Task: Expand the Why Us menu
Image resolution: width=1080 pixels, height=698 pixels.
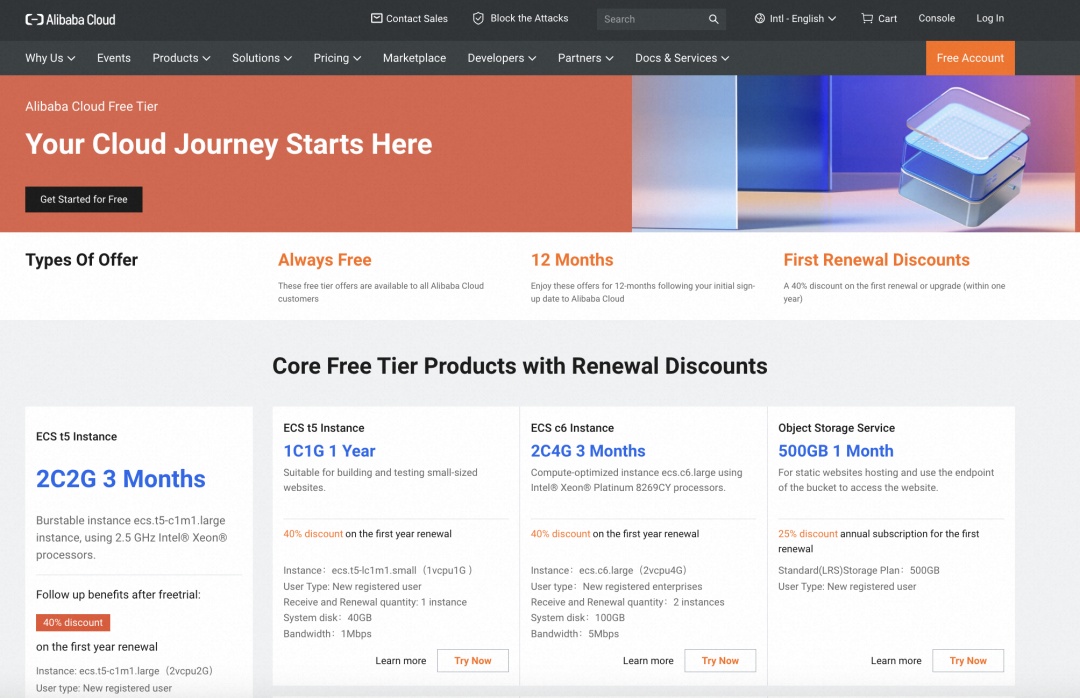Action: point(50,58)
